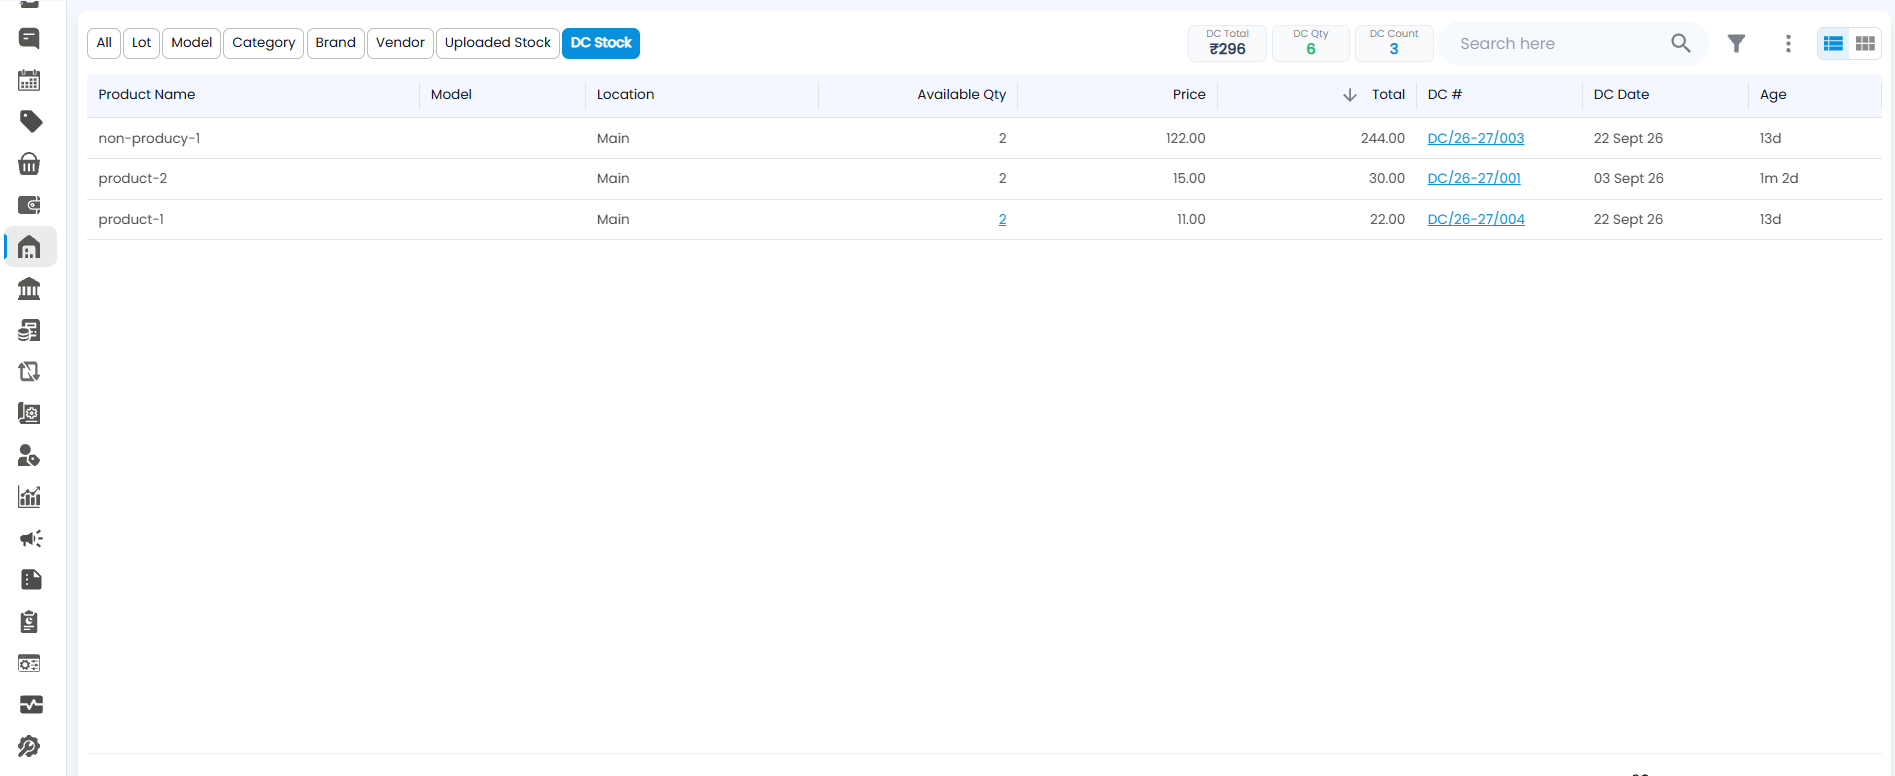Image resolution: width=1895 pixels, height=776 pixels.
Task: Click the Available Qty column header
Action: 962,94
